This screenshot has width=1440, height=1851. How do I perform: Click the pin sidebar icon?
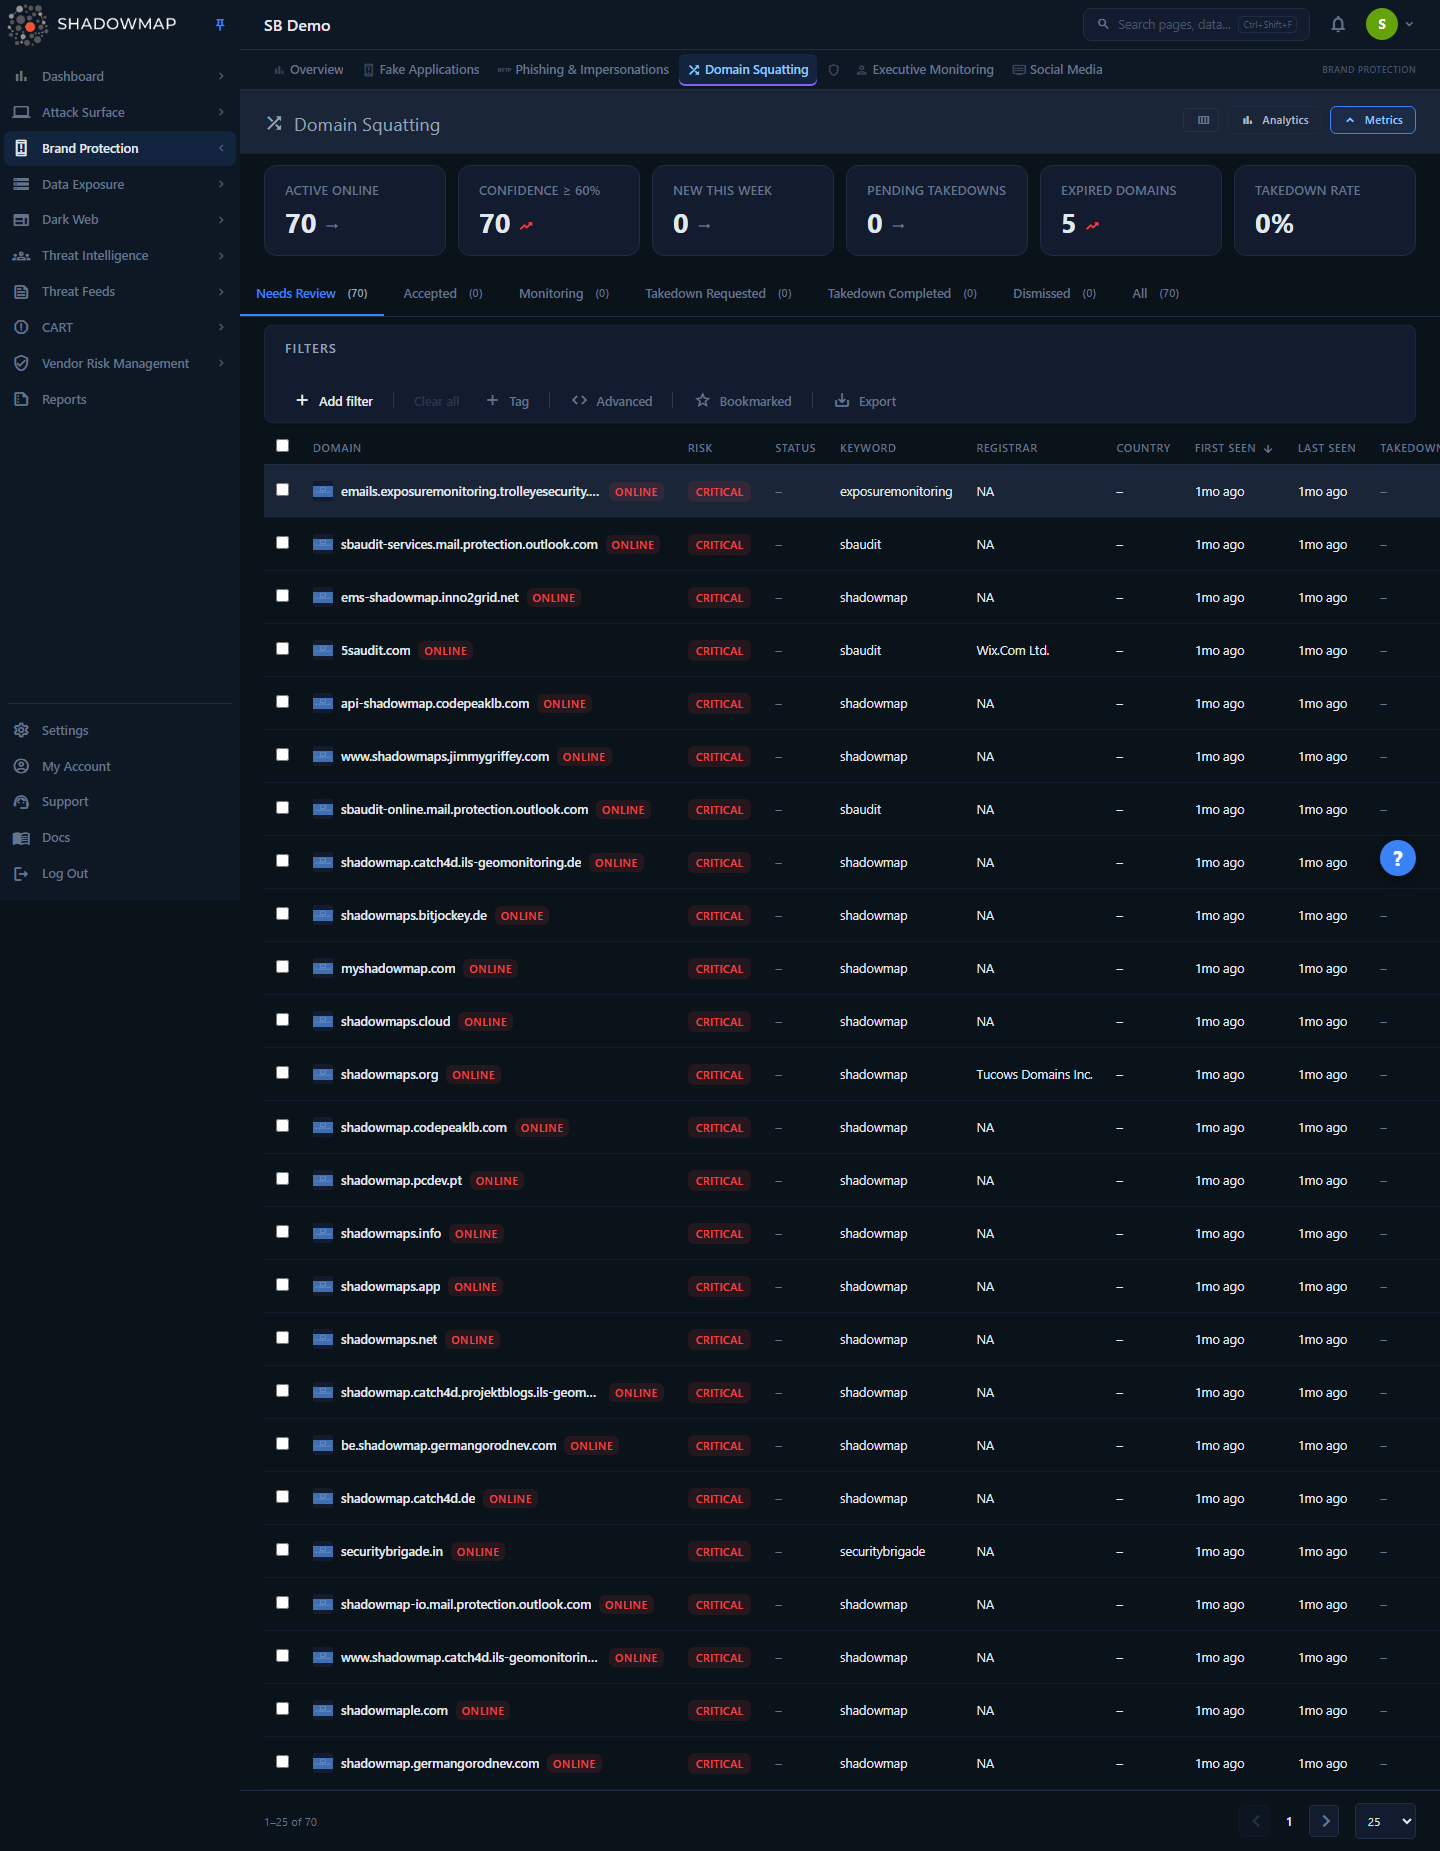point(220,25)
